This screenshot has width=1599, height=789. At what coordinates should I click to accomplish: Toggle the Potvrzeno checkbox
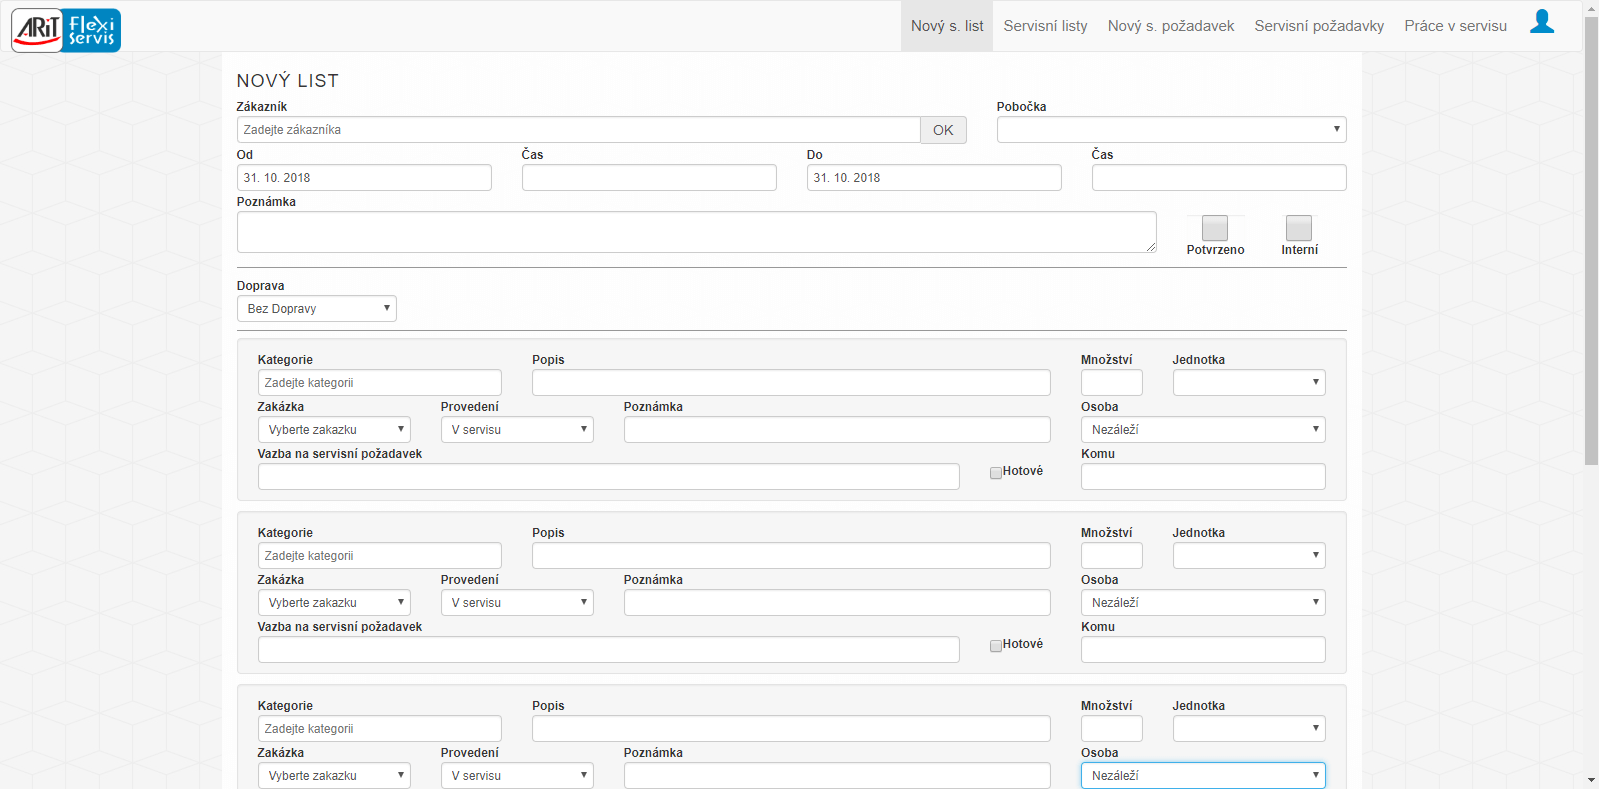coord(1214,228)
